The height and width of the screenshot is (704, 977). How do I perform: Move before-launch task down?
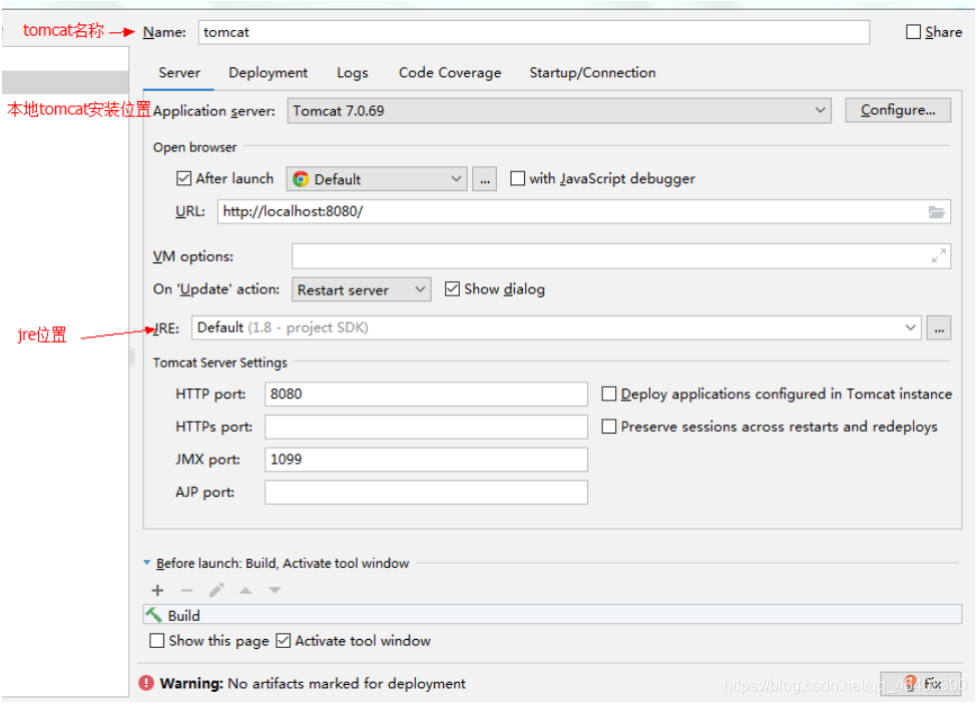tap(275, 590)
